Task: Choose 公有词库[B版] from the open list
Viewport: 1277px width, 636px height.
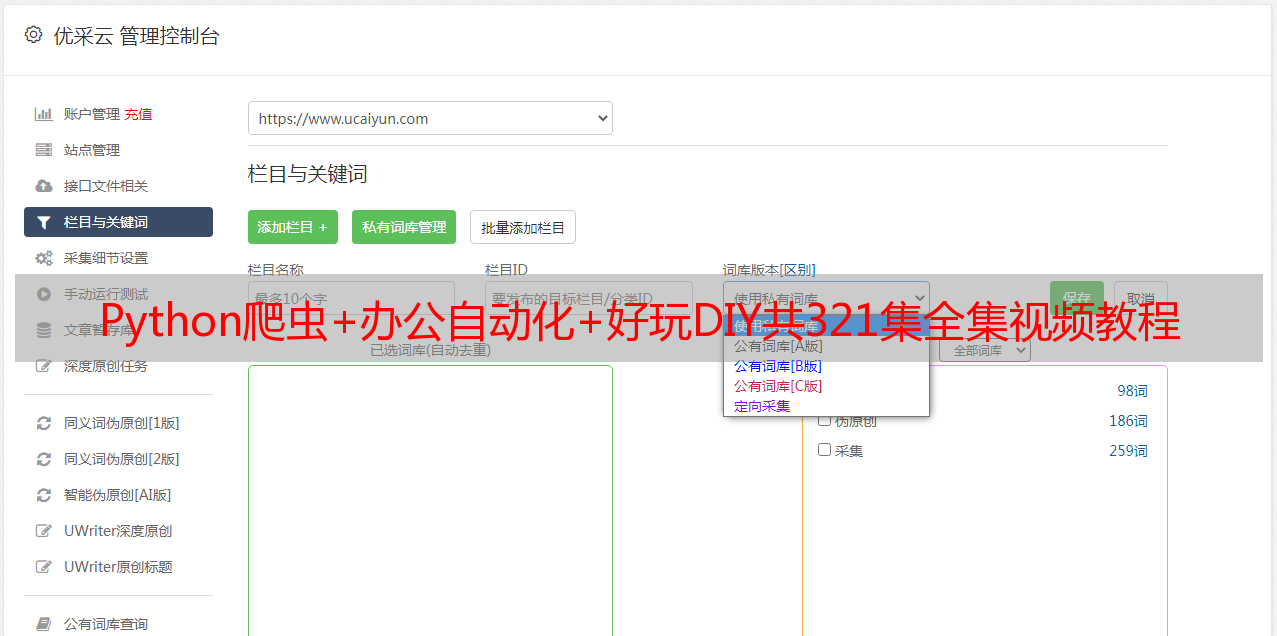Action: [x=777, y=366]
